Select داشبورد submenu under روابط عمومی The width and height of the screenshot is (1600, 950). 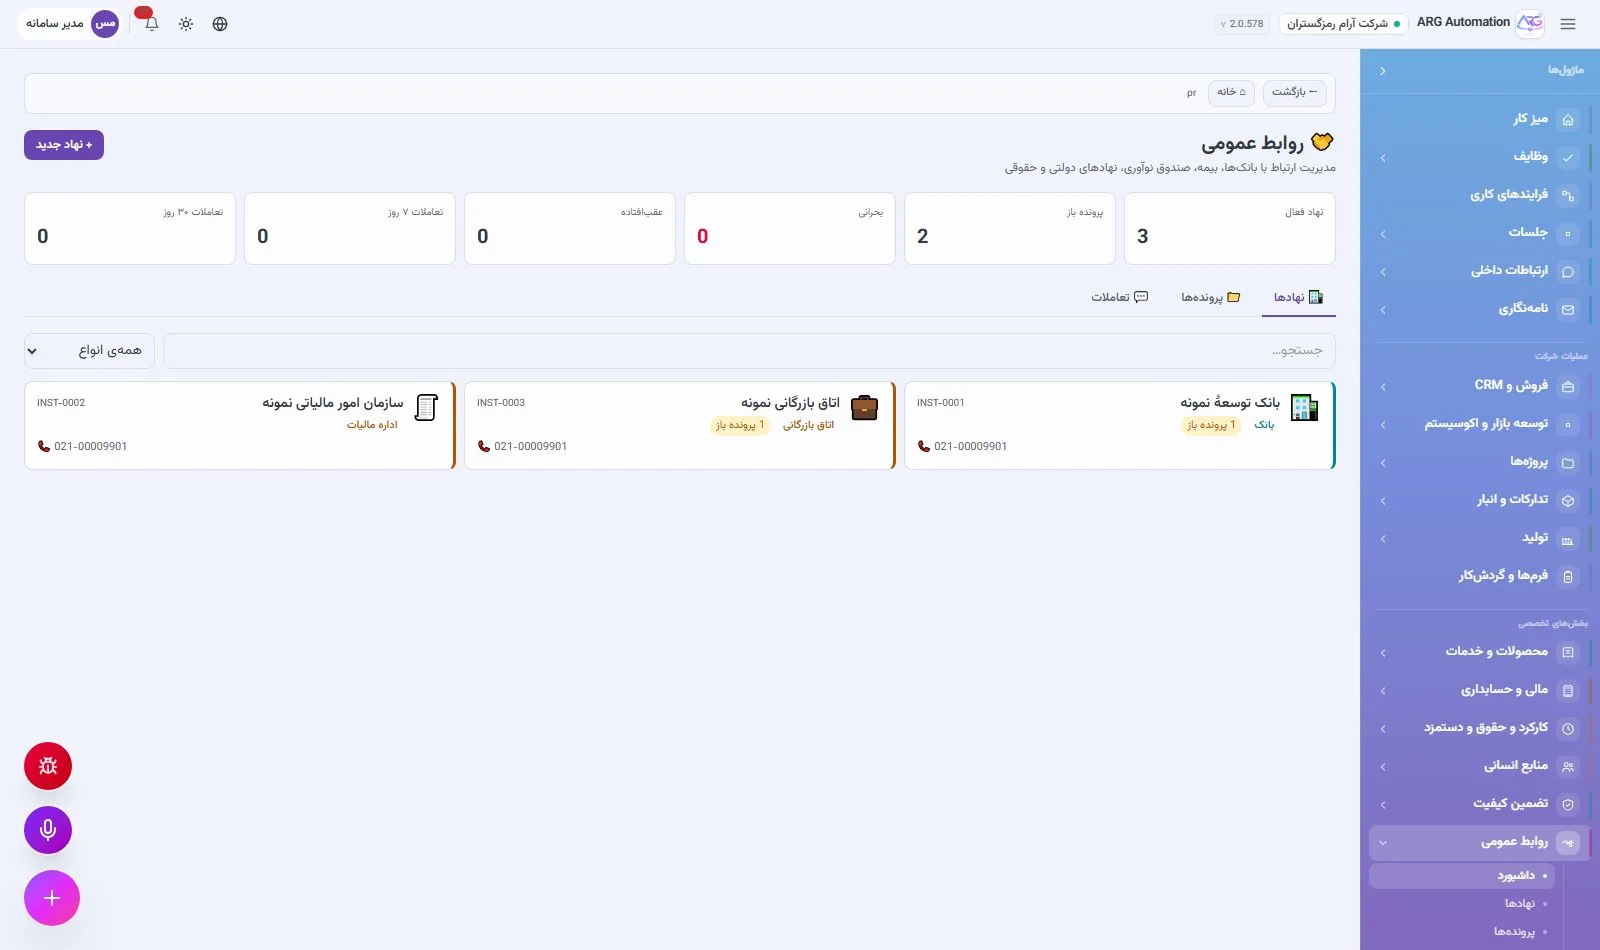coord(1462,875)
